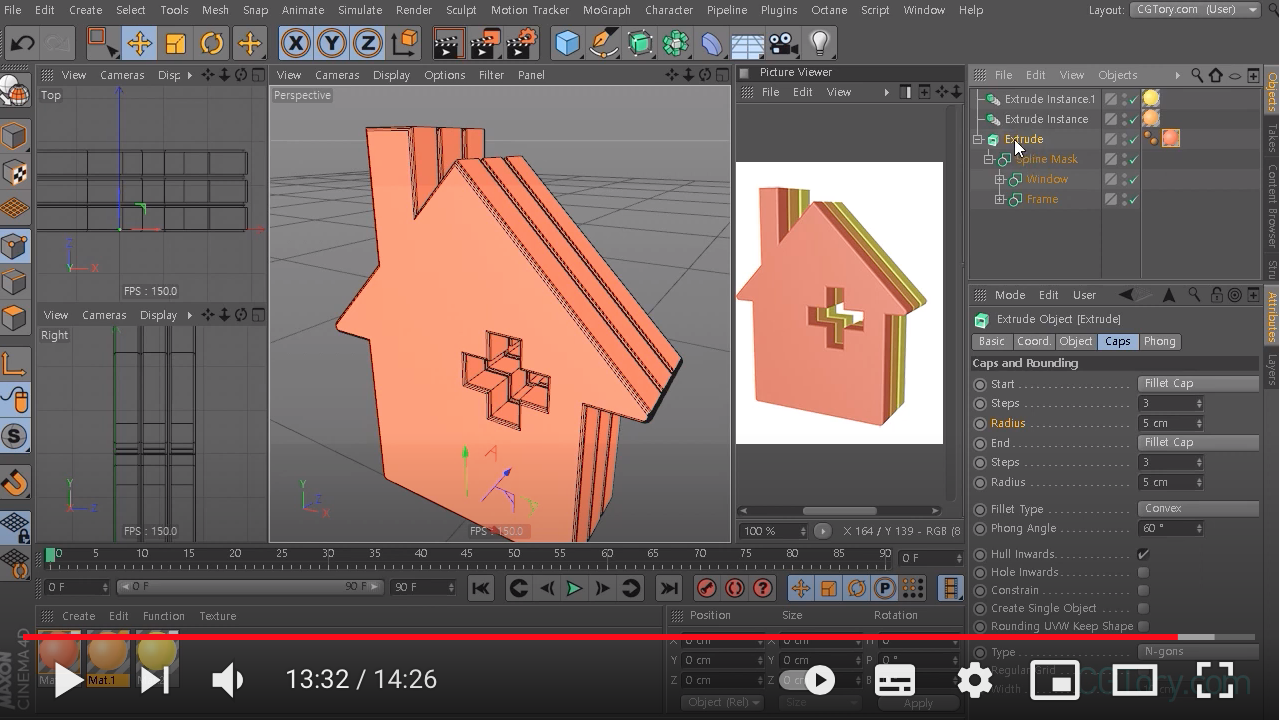Click the keyframe help question icon
This screenshot has width=1280, height=720.
point(763,588)
